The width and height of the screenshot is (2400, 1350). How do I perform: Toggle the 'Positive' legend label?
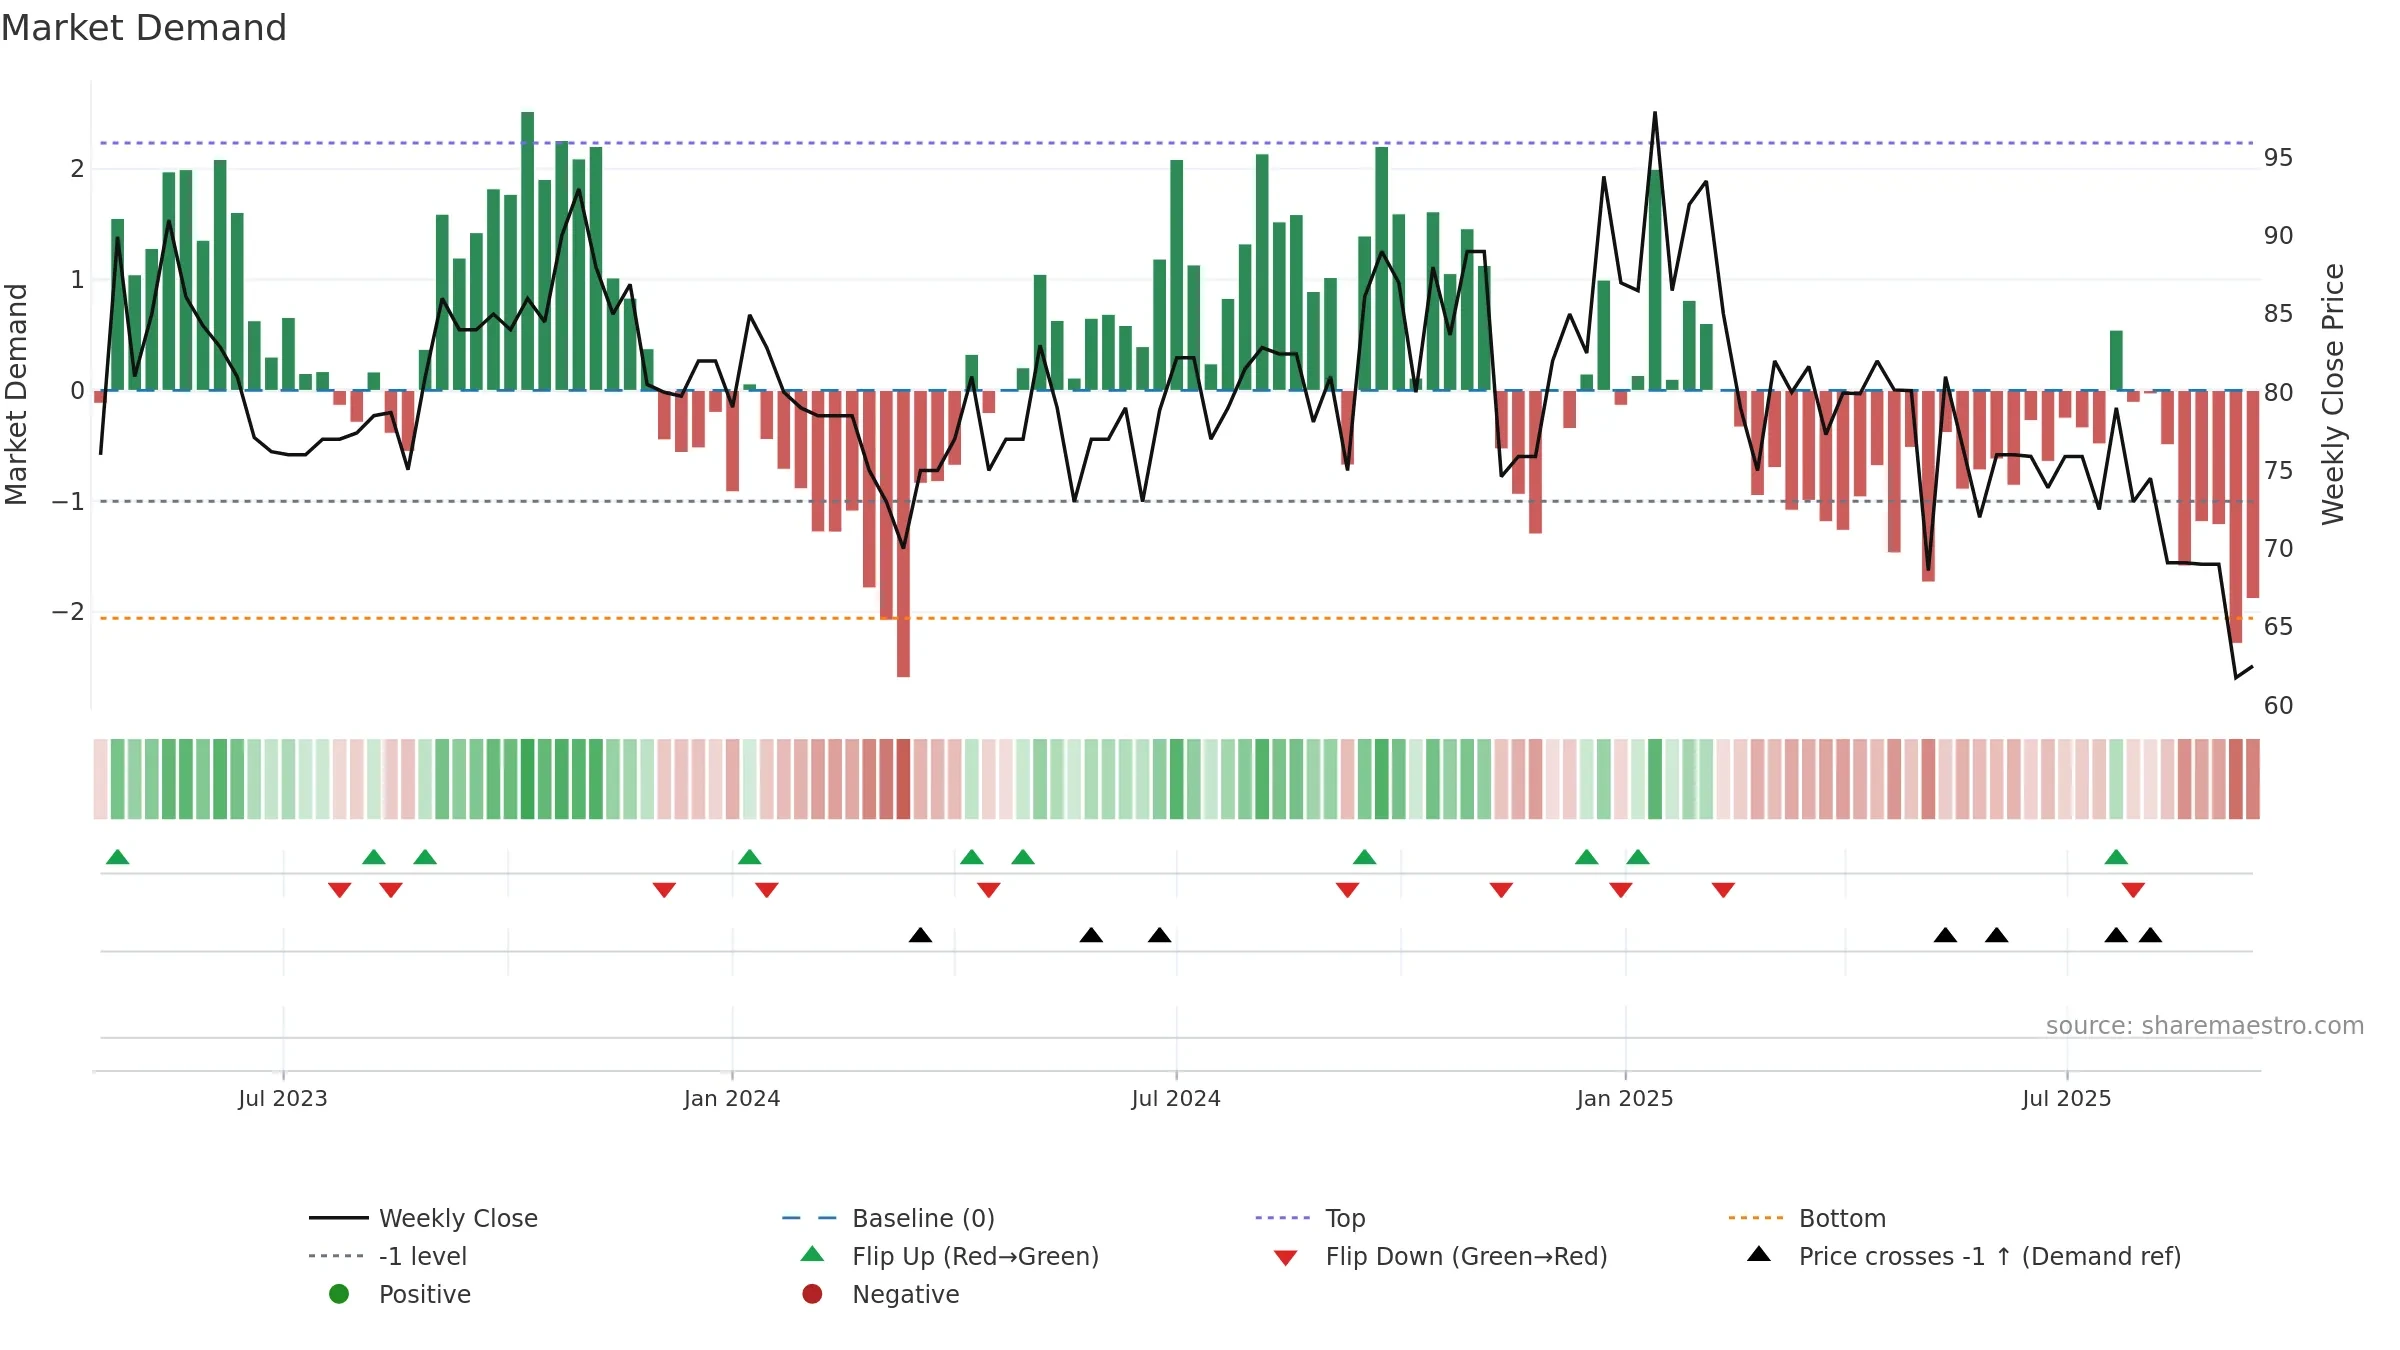pyautogui.click(x=424, y=1294)
